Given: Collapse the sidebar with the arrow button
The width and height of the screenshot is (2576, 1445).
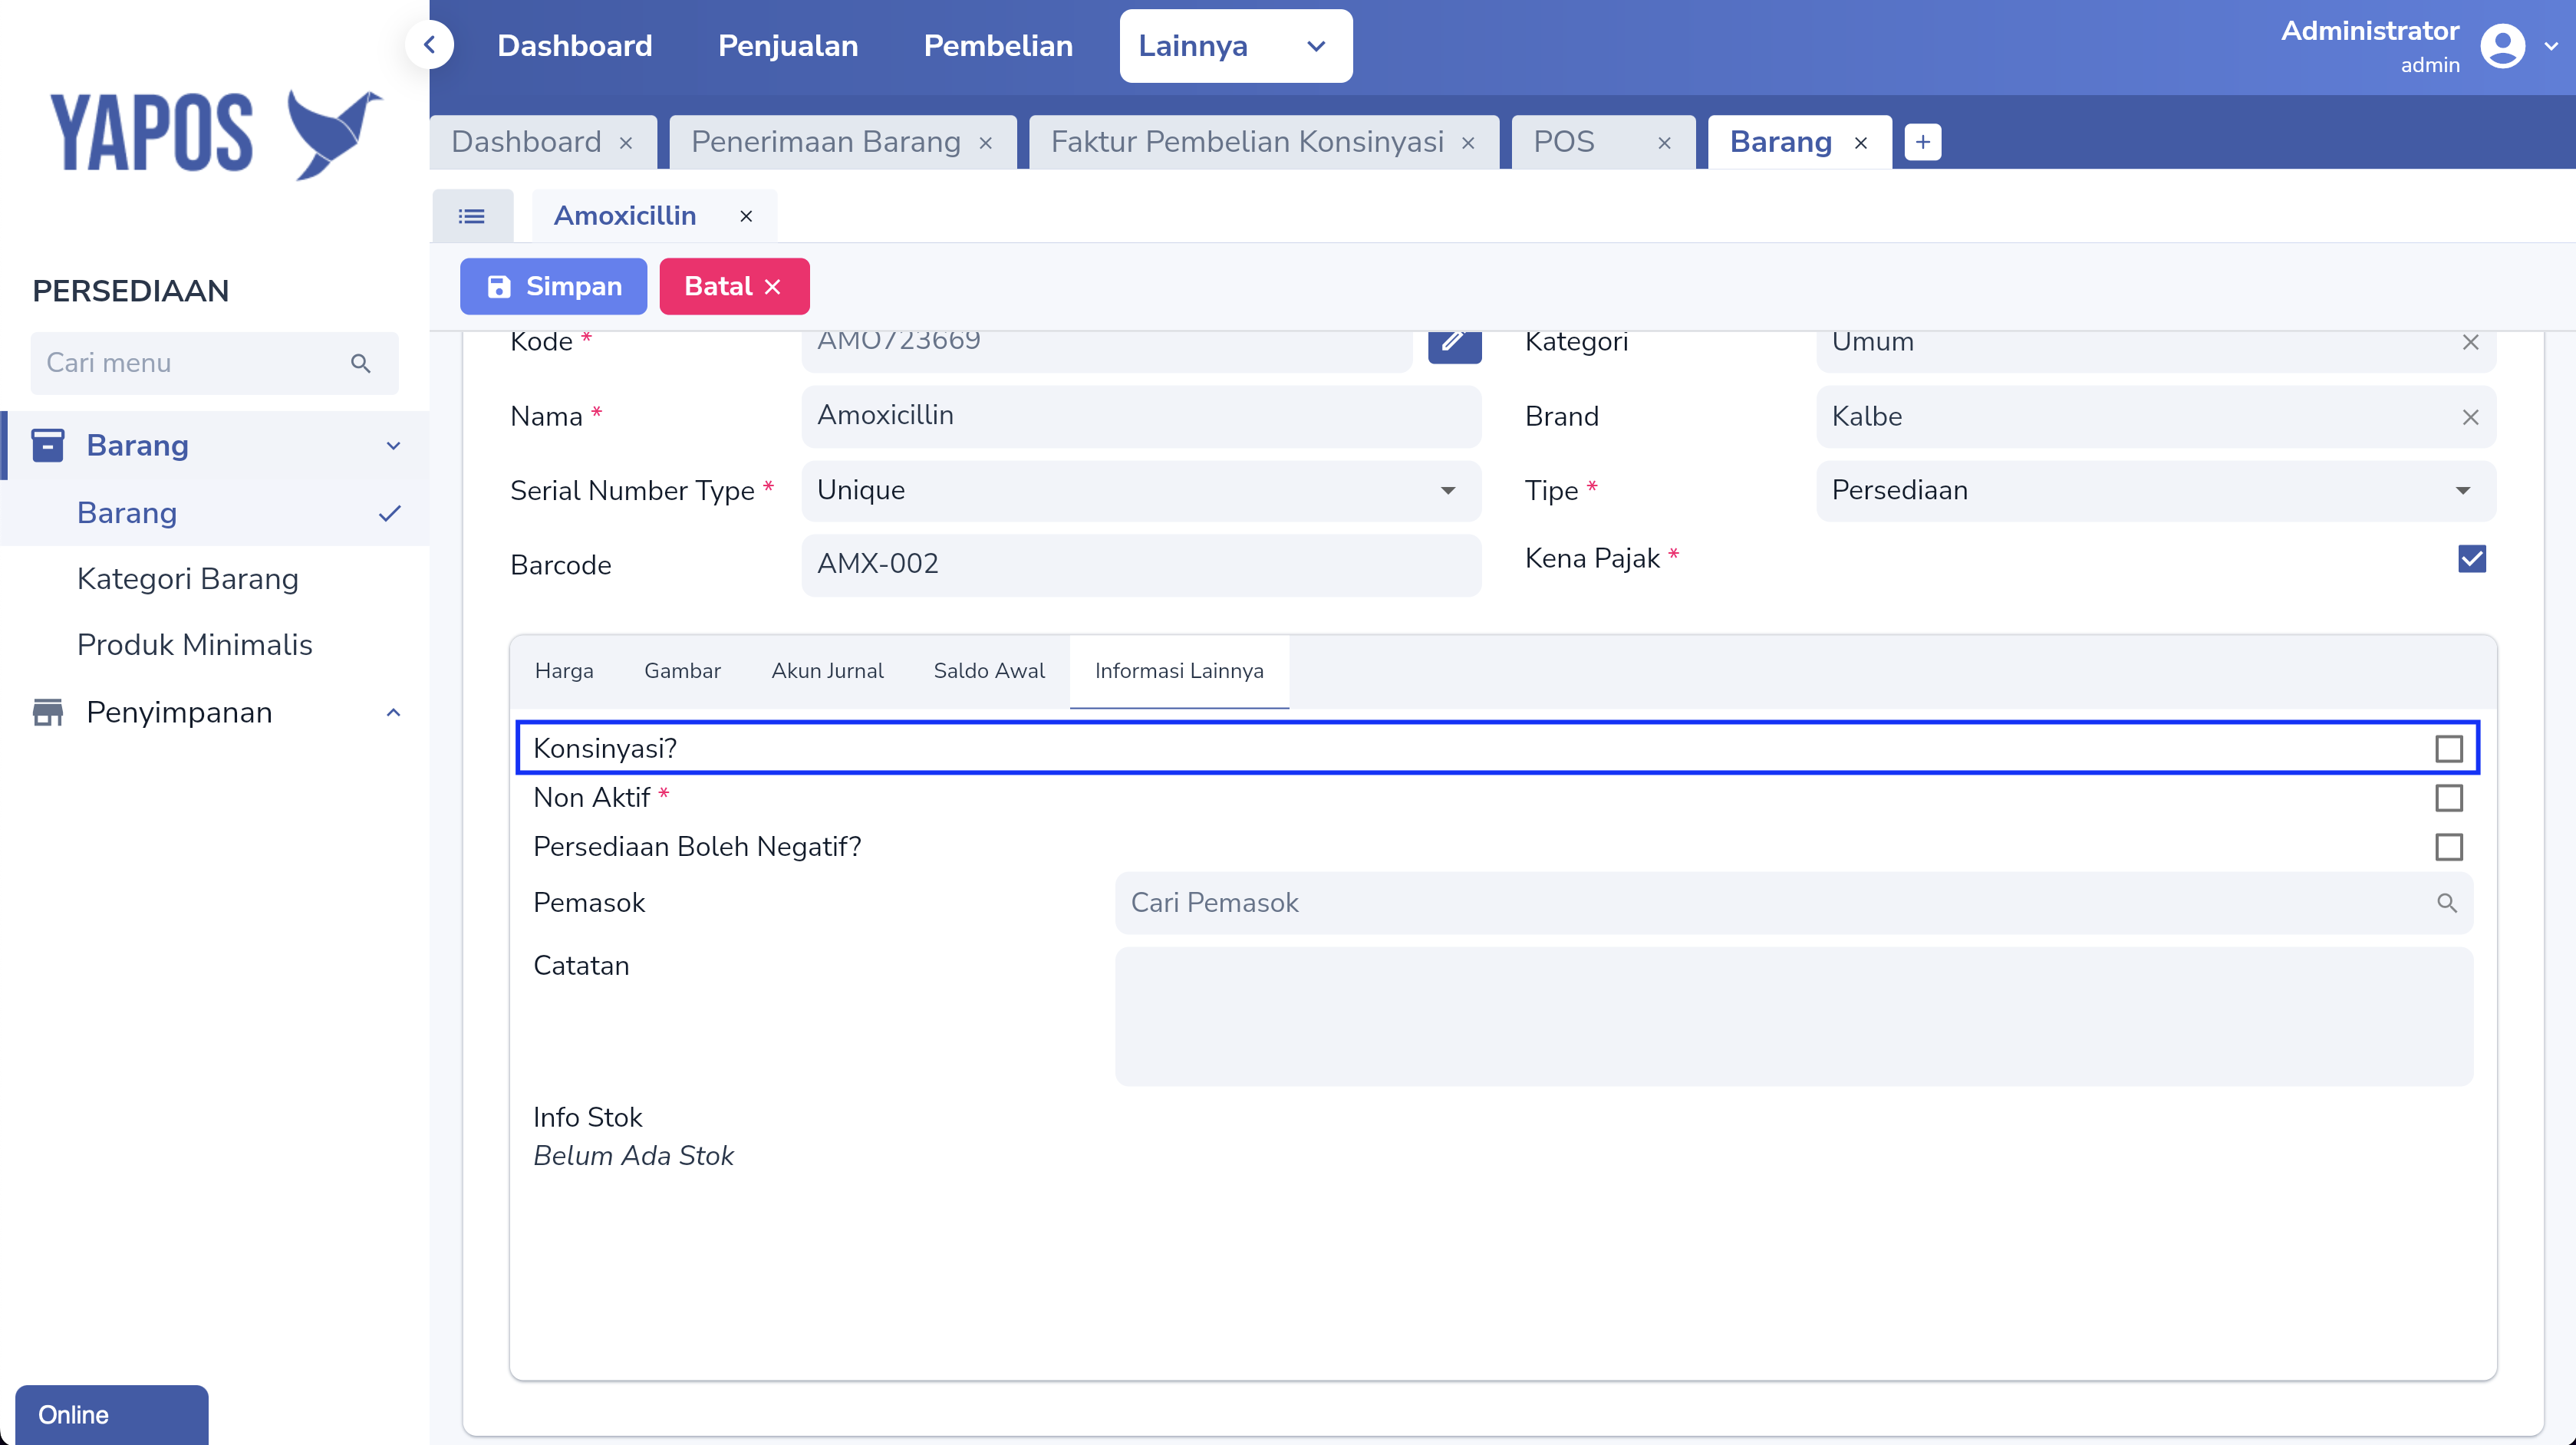Looking at the screenshot, I should [430, 45].
